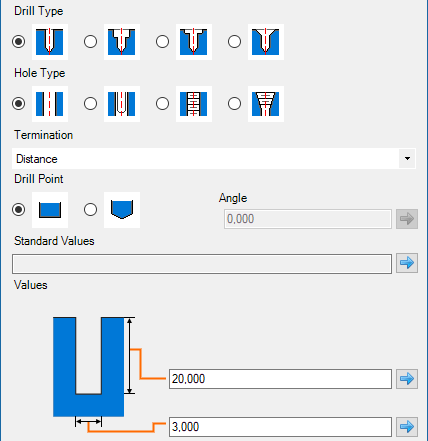Select the clearance hole type icon
Screen dimensions: 428x441
click(122, 104)
